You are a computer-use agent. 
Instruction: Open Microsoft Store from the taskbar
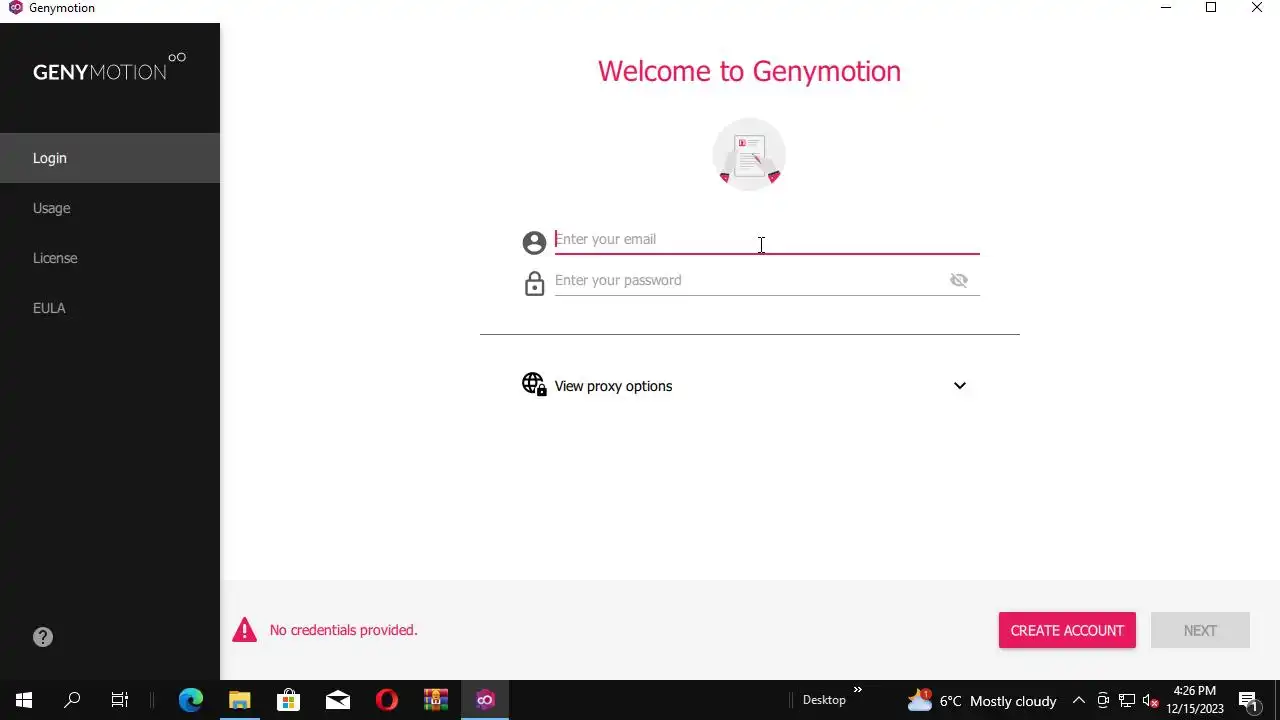point(289,700)
